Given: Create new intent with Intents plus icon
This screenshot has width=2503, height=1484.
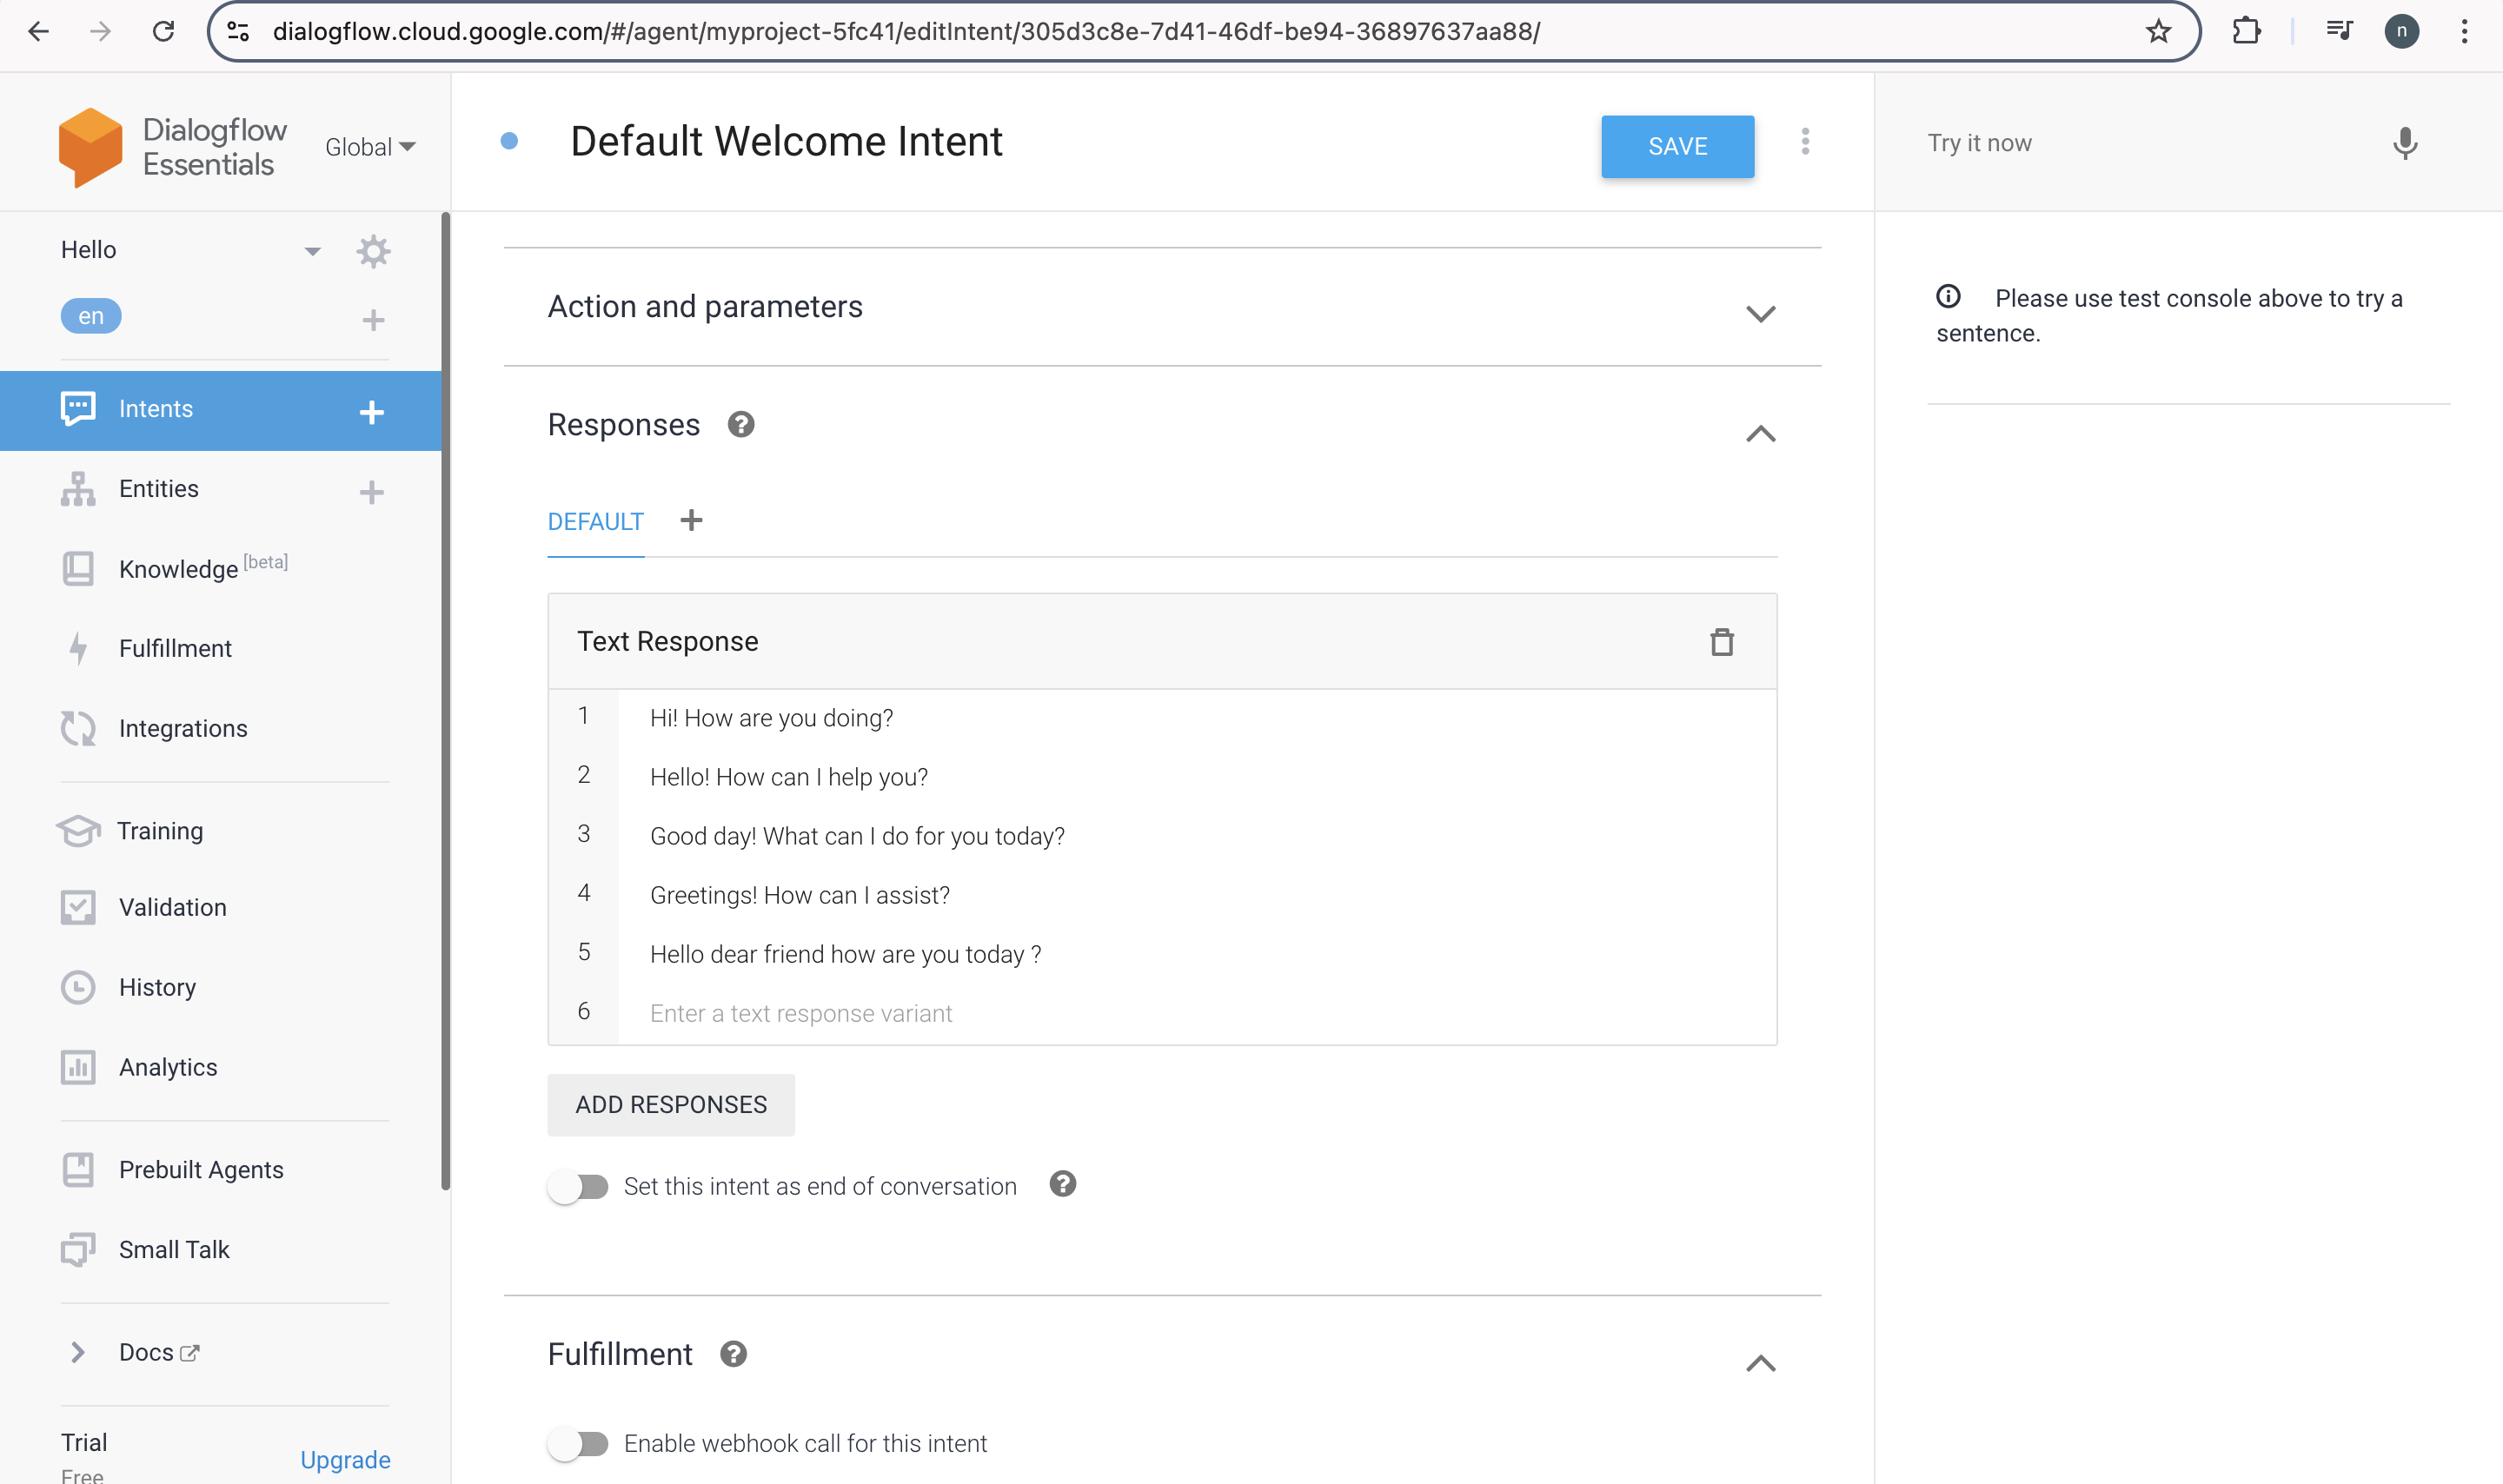Looking at the screenshot, I should 372,411.
